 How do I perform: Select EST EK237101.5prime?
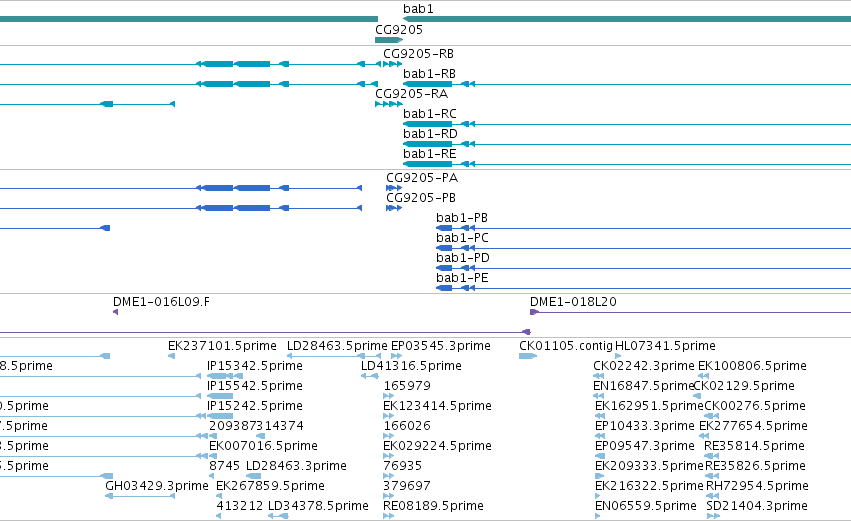click(x=222, y=346)
